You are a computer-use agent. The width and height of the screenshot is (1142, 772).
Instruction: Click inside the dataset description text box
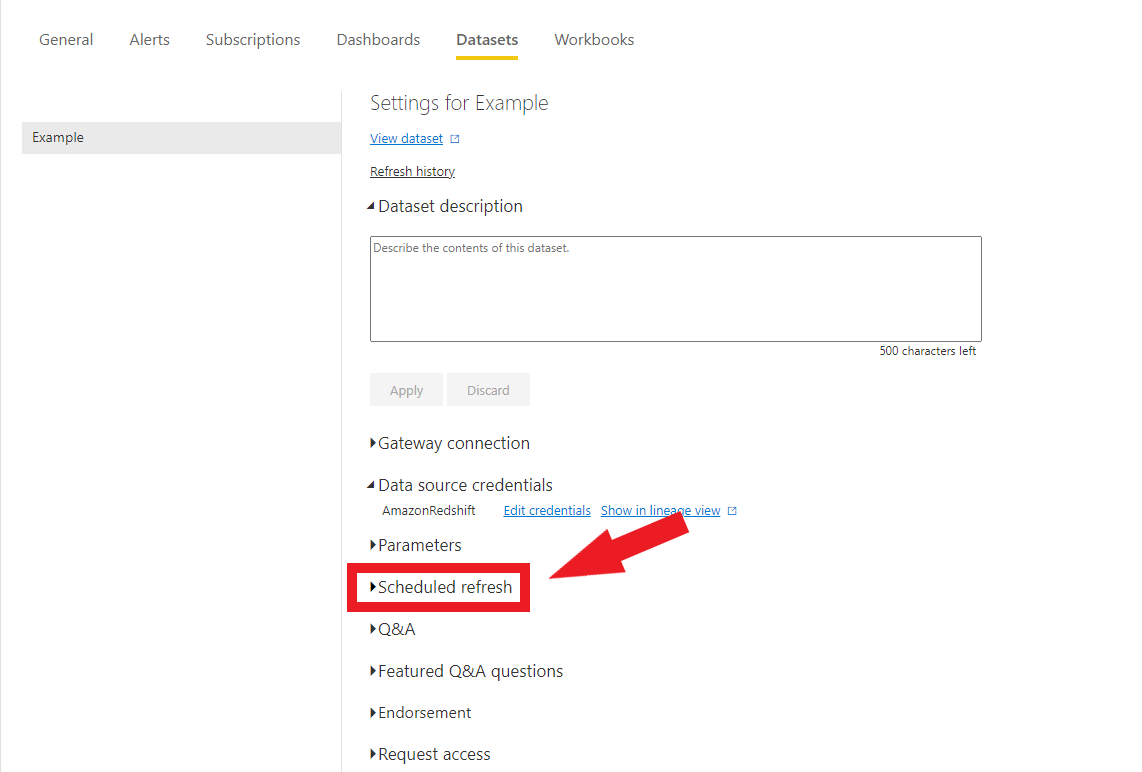click(676, 288)
